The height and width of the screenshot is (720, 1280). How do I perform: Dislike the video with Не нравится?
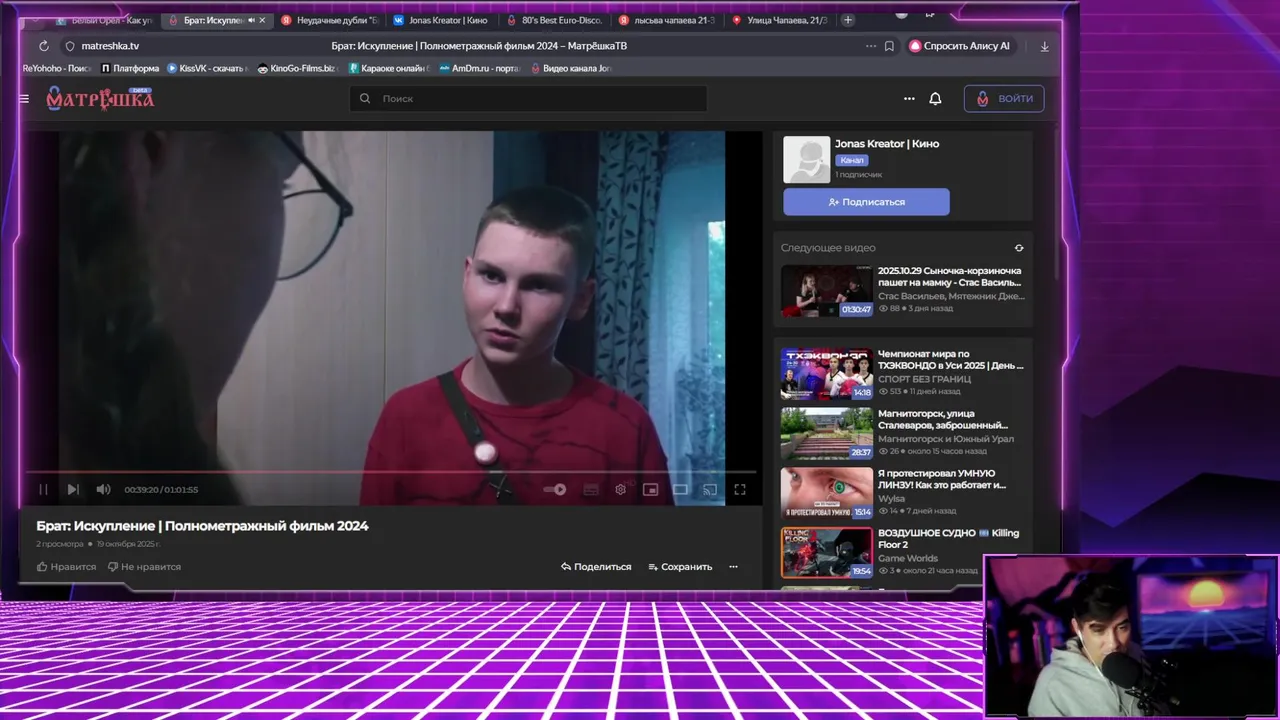(144, 567)
